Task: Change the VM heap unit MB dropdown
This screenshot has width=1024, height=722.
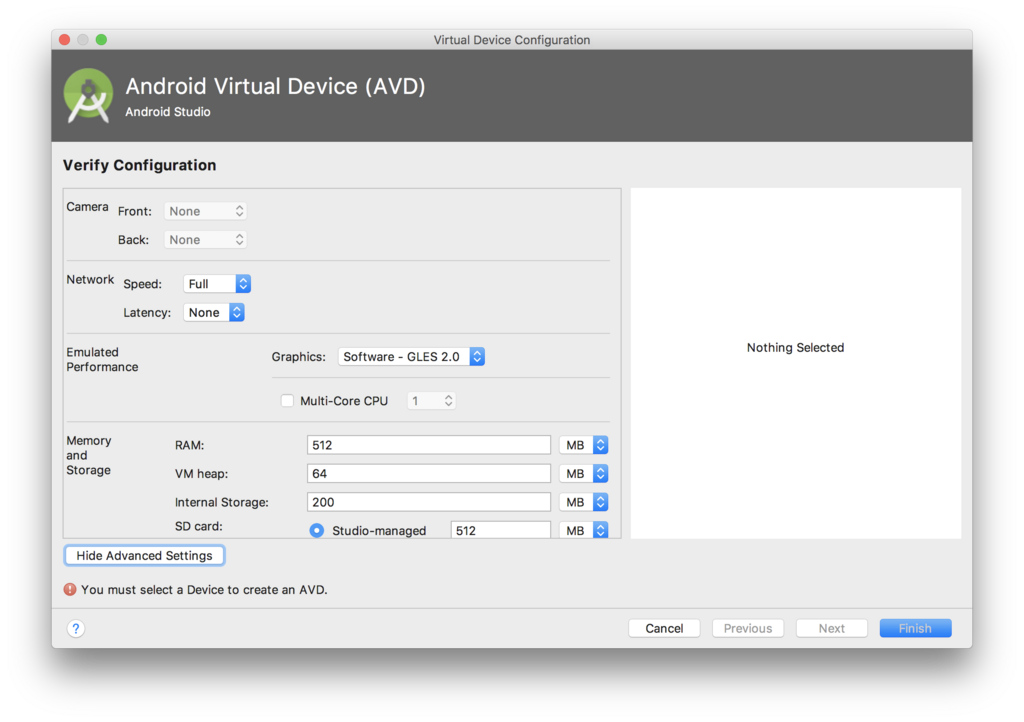Action: click(x=584, y=473)
